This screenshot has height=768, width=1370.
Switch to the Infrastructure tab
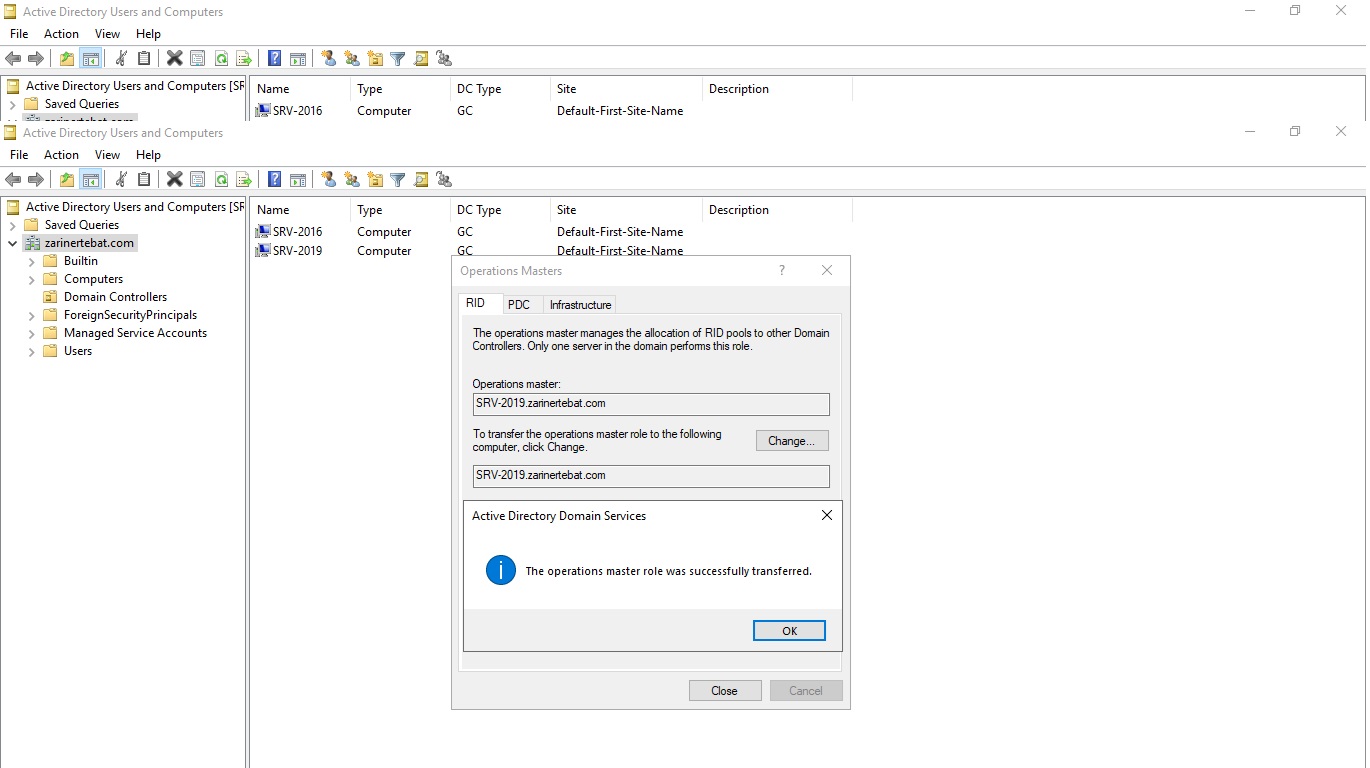pos(580,305)
